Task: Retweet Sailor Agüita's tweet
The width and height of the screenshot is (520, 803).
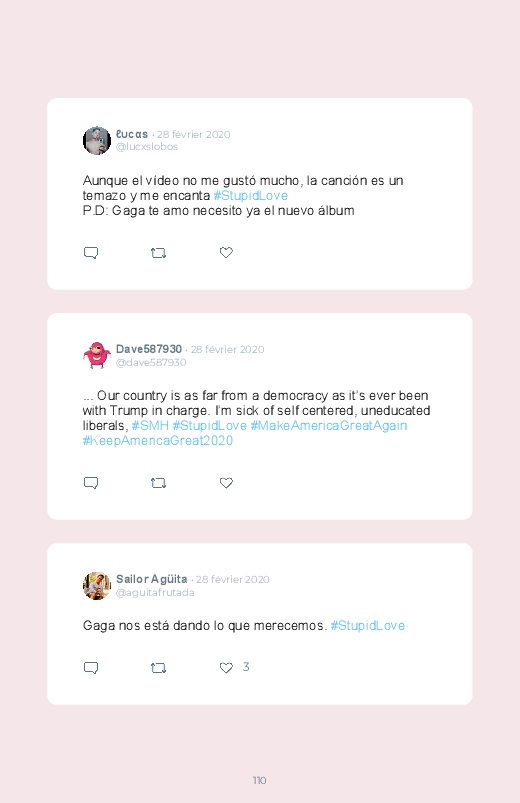Action: pyautogui.click(x=158, y=668)
